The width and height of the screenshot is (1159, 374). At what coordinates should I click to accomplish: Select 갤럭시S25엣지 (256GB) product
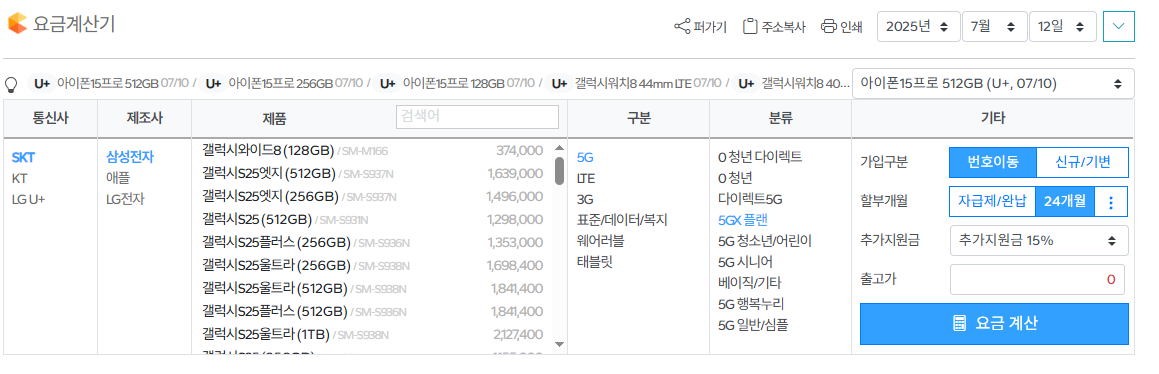(373, 196)
